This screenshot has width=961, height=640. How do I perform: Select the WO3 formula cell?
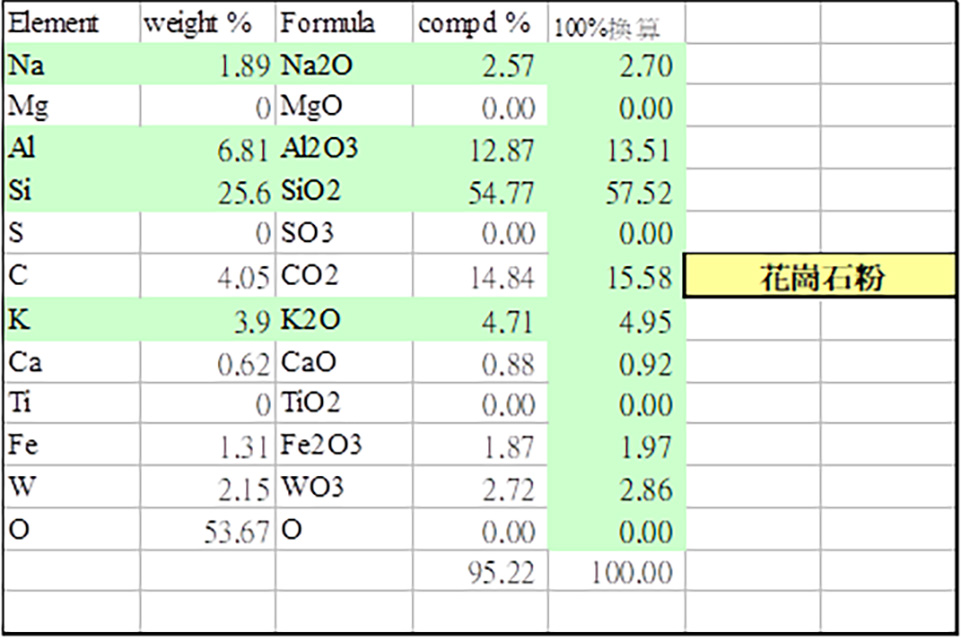point(344,487)
